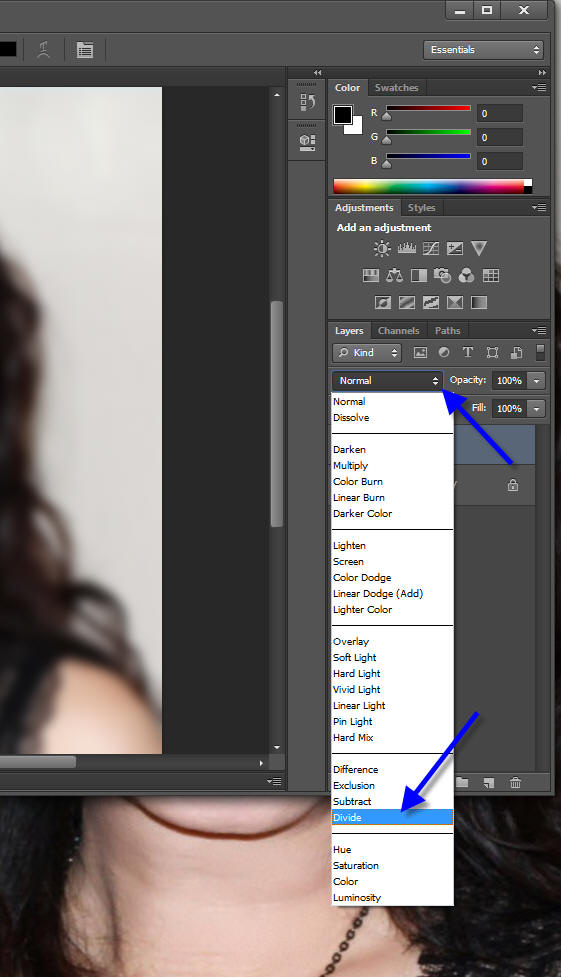Switch to the Channels tab
This screenshot has height=977, width=561.
[398, 331]
